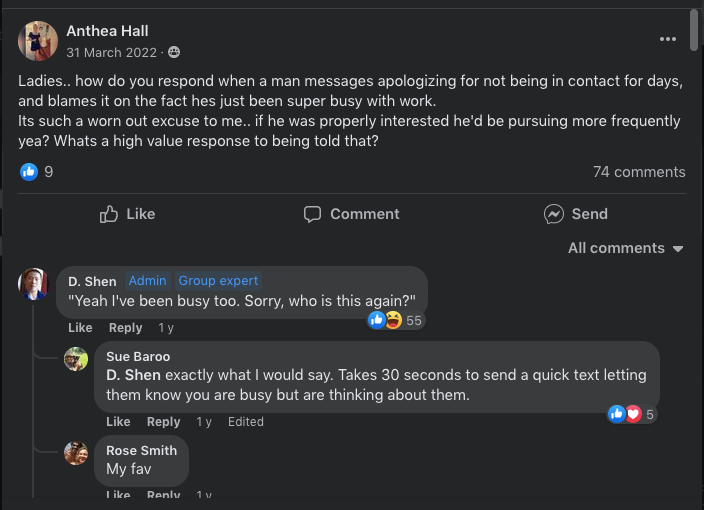This screenshot has height=510, width=704.
Task: Click the Edited label on Sue Baroo's reply
Action: 246,422
